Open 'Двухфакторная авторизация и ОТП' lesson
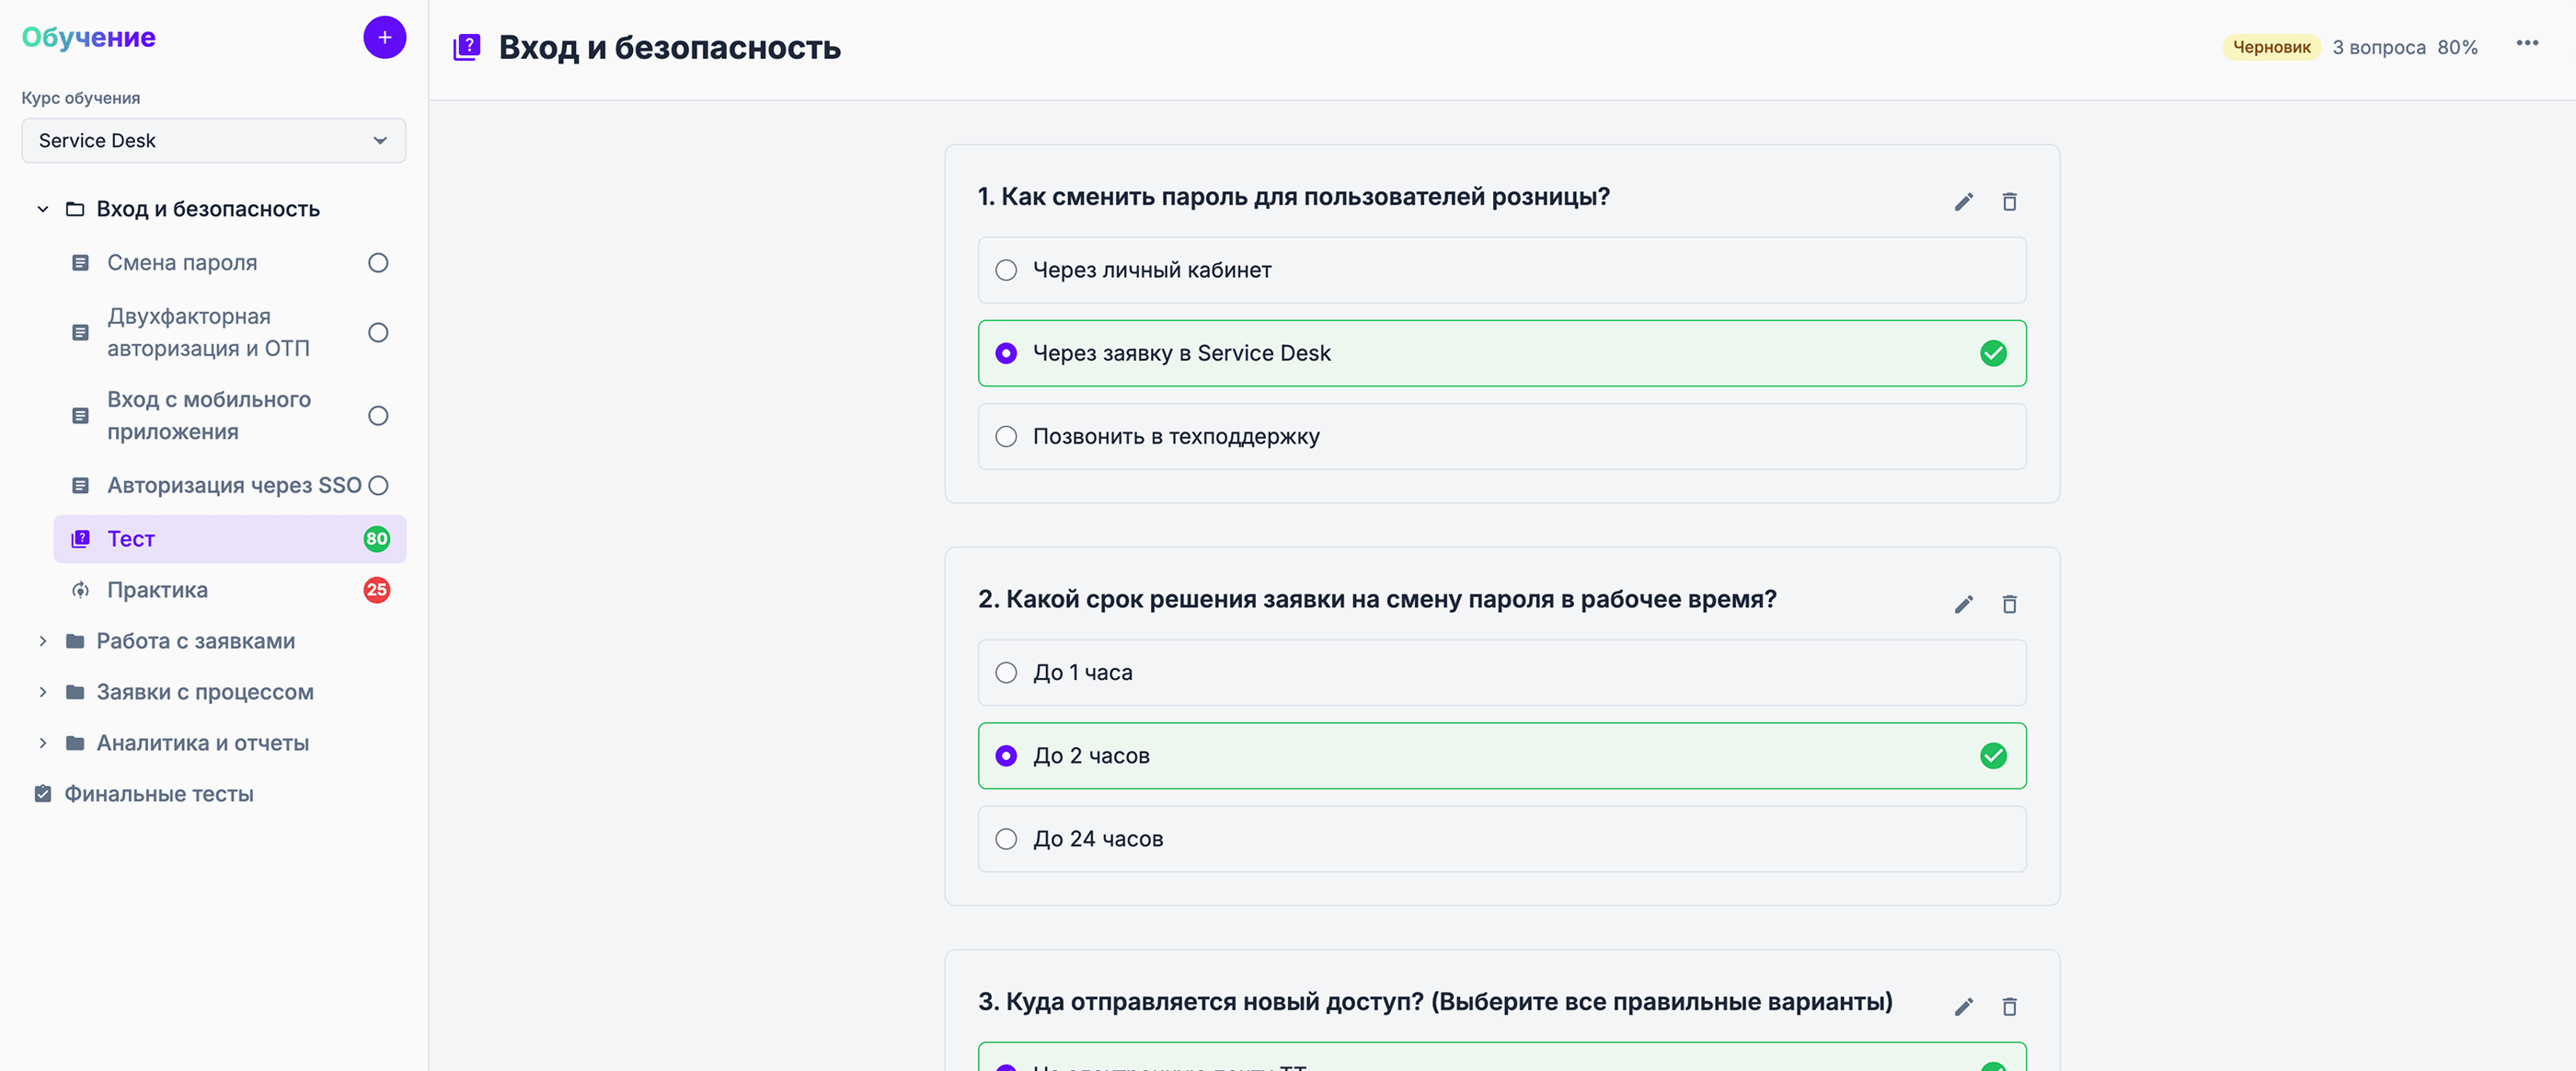Viewport: 2576px width, 1071px height. click(x=208, y=333)
